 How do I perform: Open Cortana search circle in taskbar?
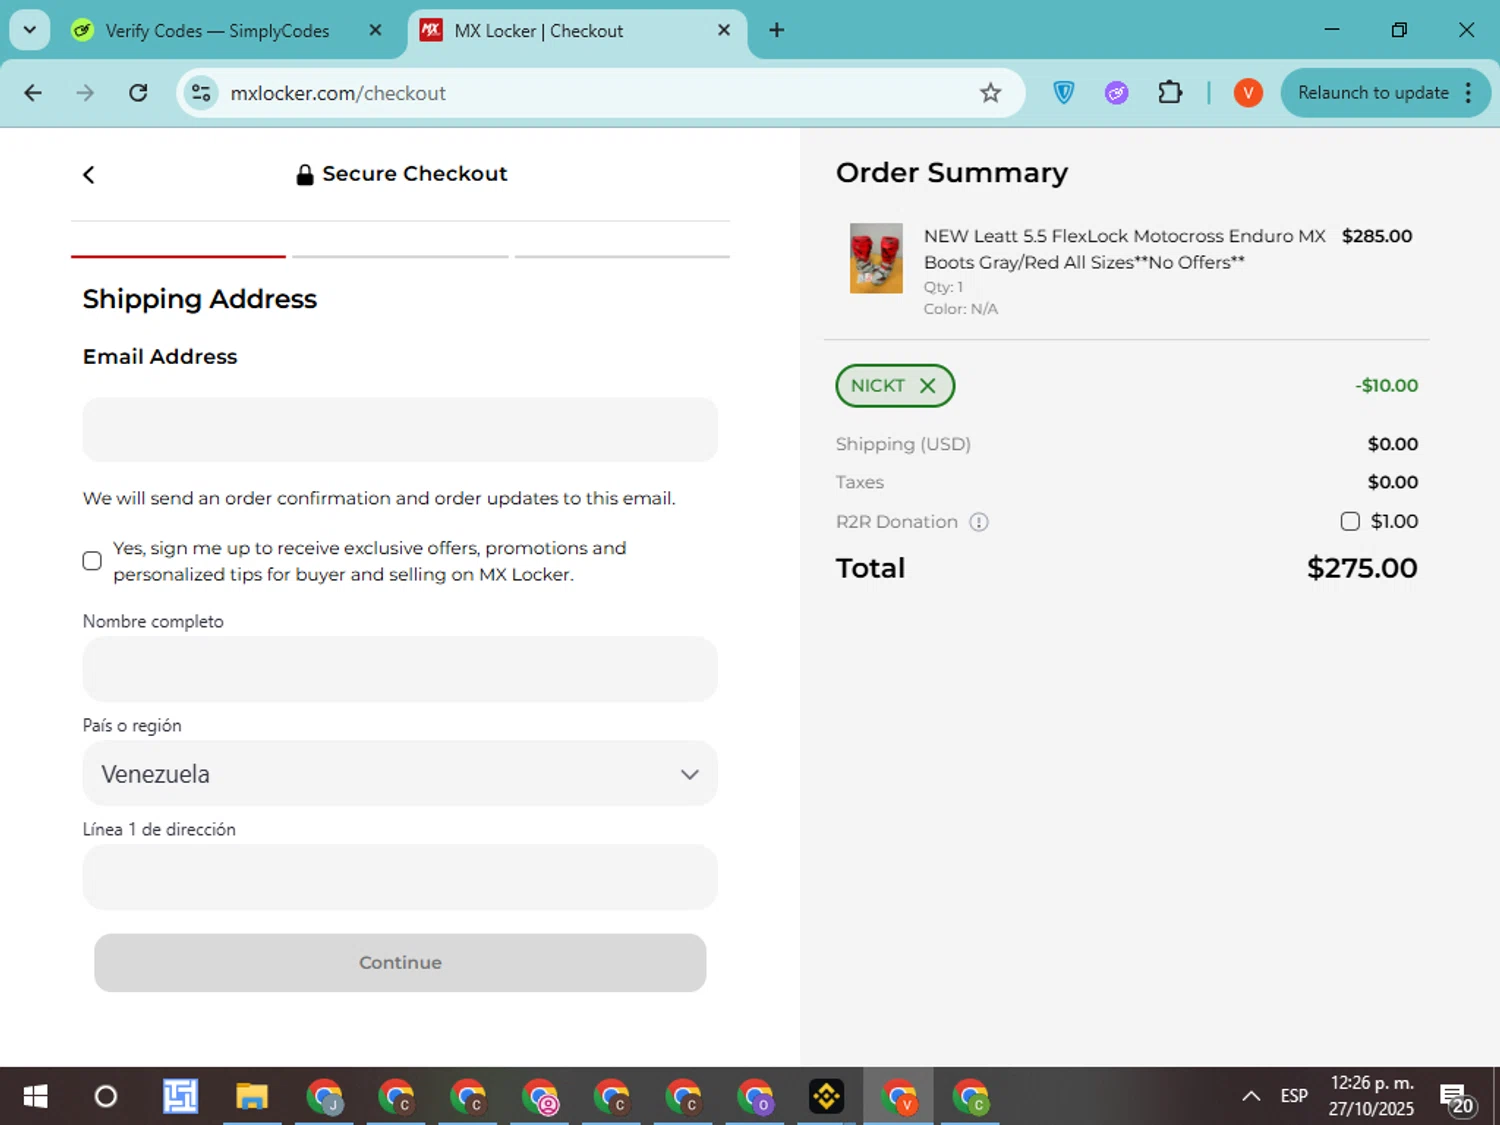[x=105, y=1097]
